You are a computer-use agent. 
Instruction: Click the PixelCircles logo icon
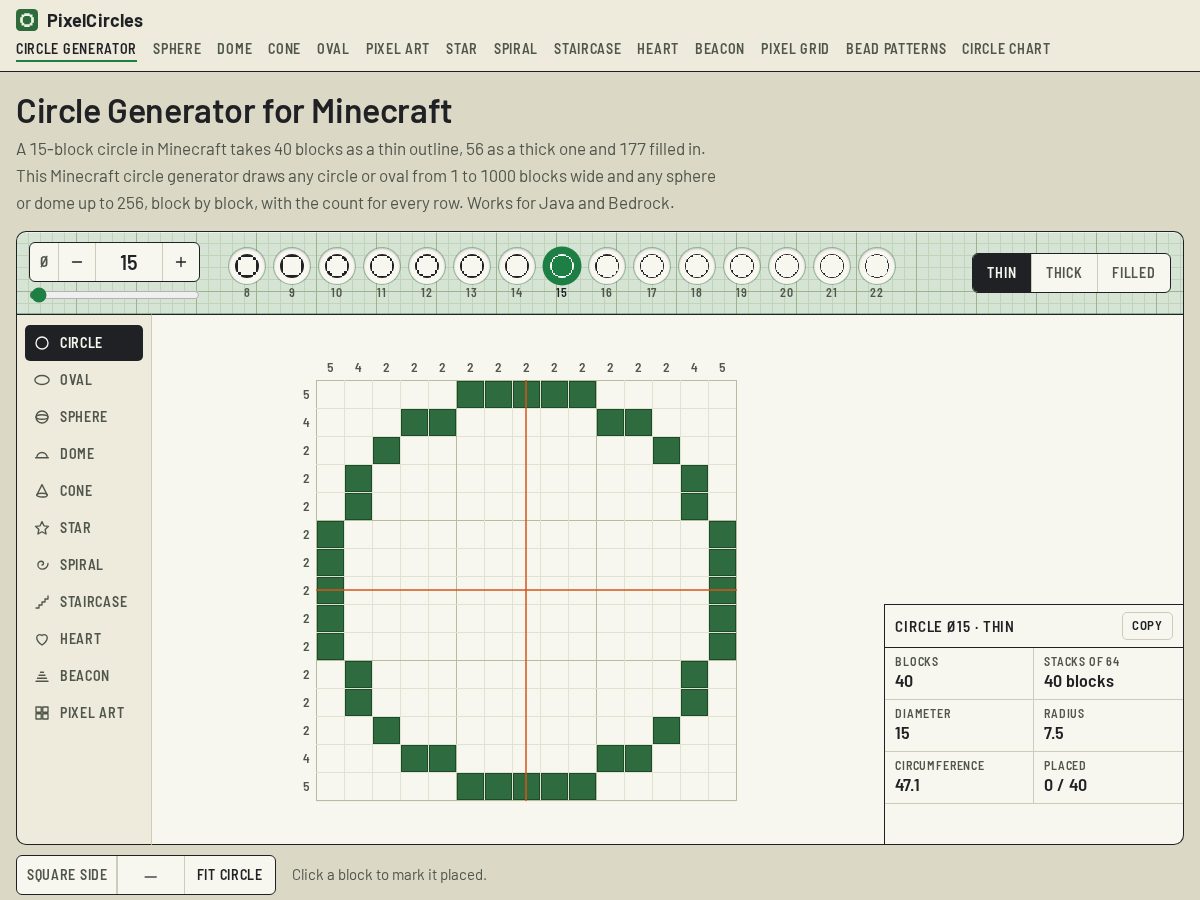[27, 20]
